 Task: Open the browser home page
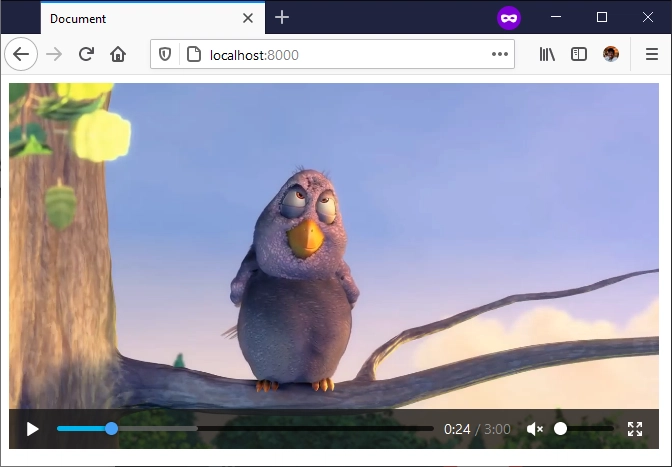pyautogui.click(x=118, y=54)
